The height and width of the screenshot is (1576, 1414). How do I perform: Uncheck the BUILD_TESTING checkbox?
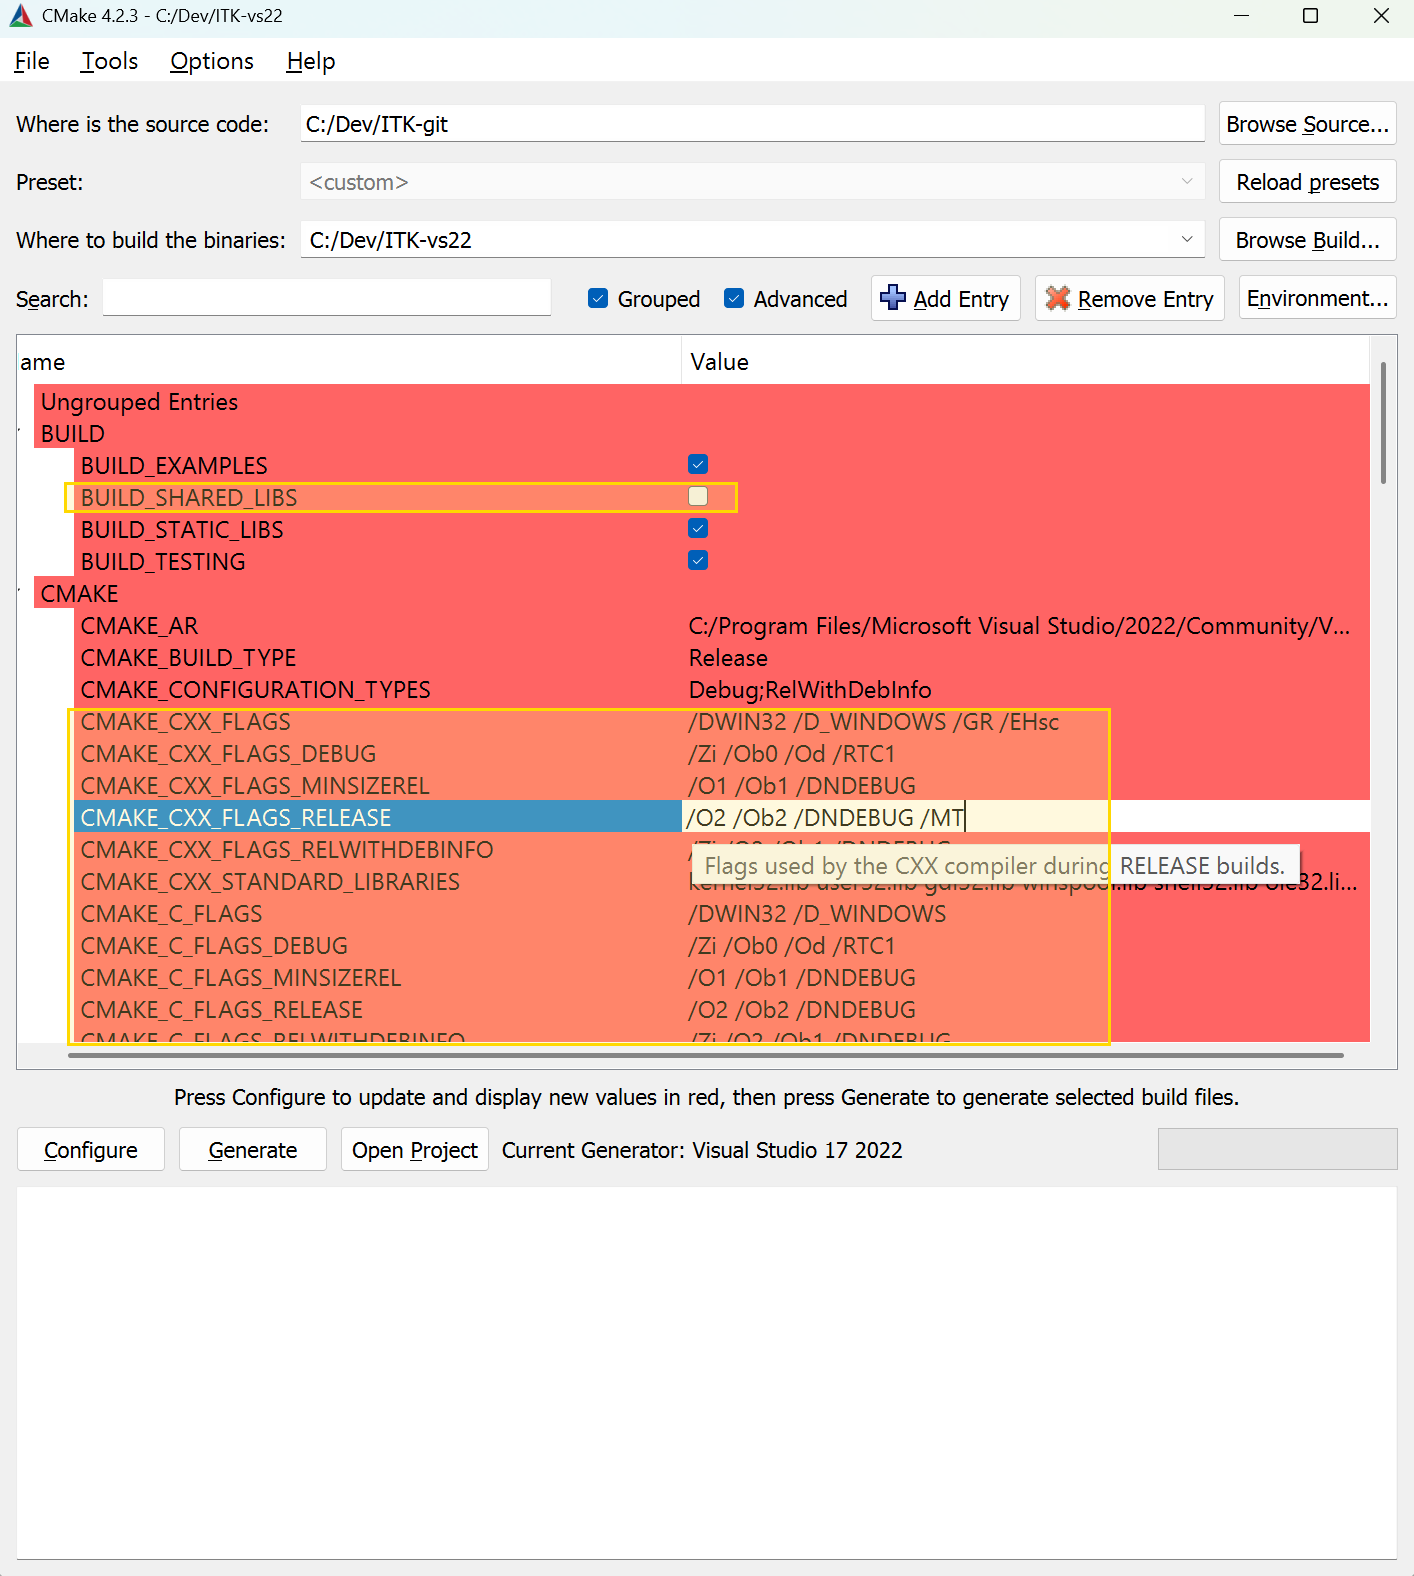pyautogui.click(x=698, y=560)
